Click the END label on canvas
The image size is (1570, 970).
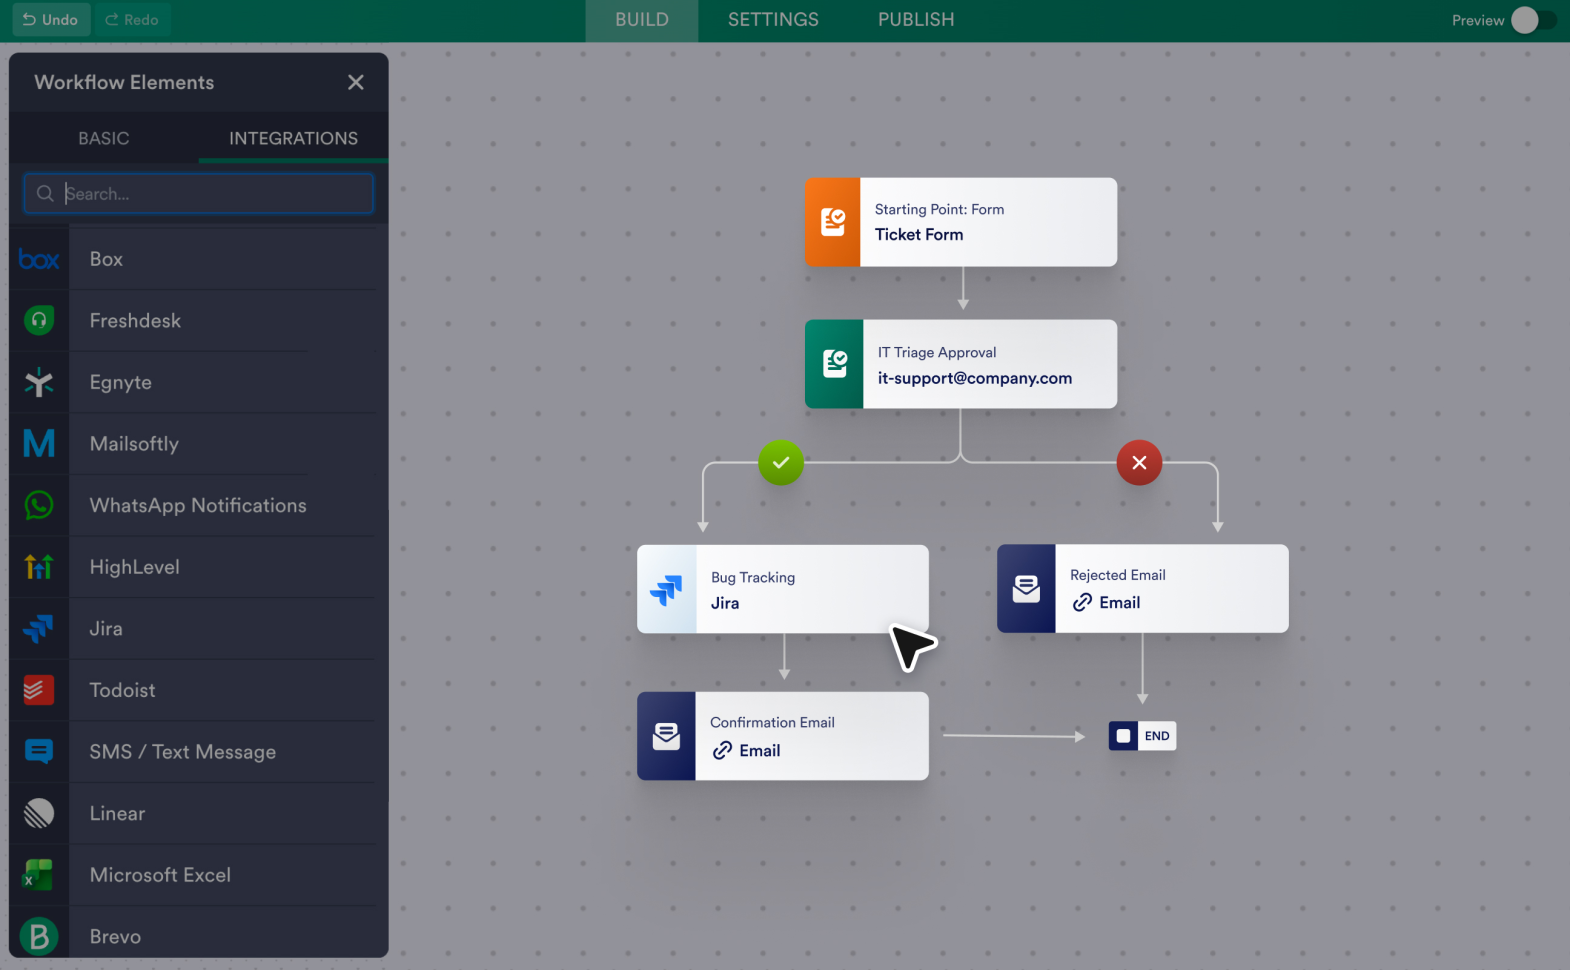(1157, 736)
